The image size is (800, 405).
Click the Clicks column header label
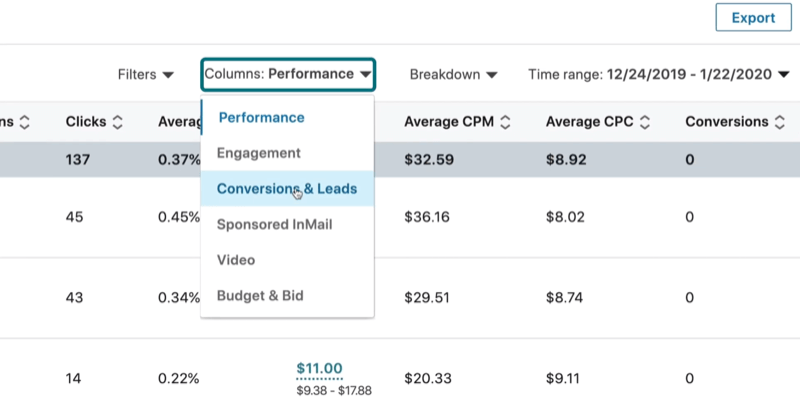coord(86,122)
